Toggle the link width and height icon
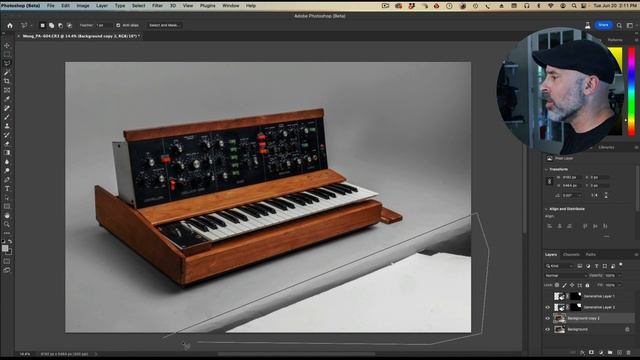The image size is (640, 360). click(x=549, y=182)
